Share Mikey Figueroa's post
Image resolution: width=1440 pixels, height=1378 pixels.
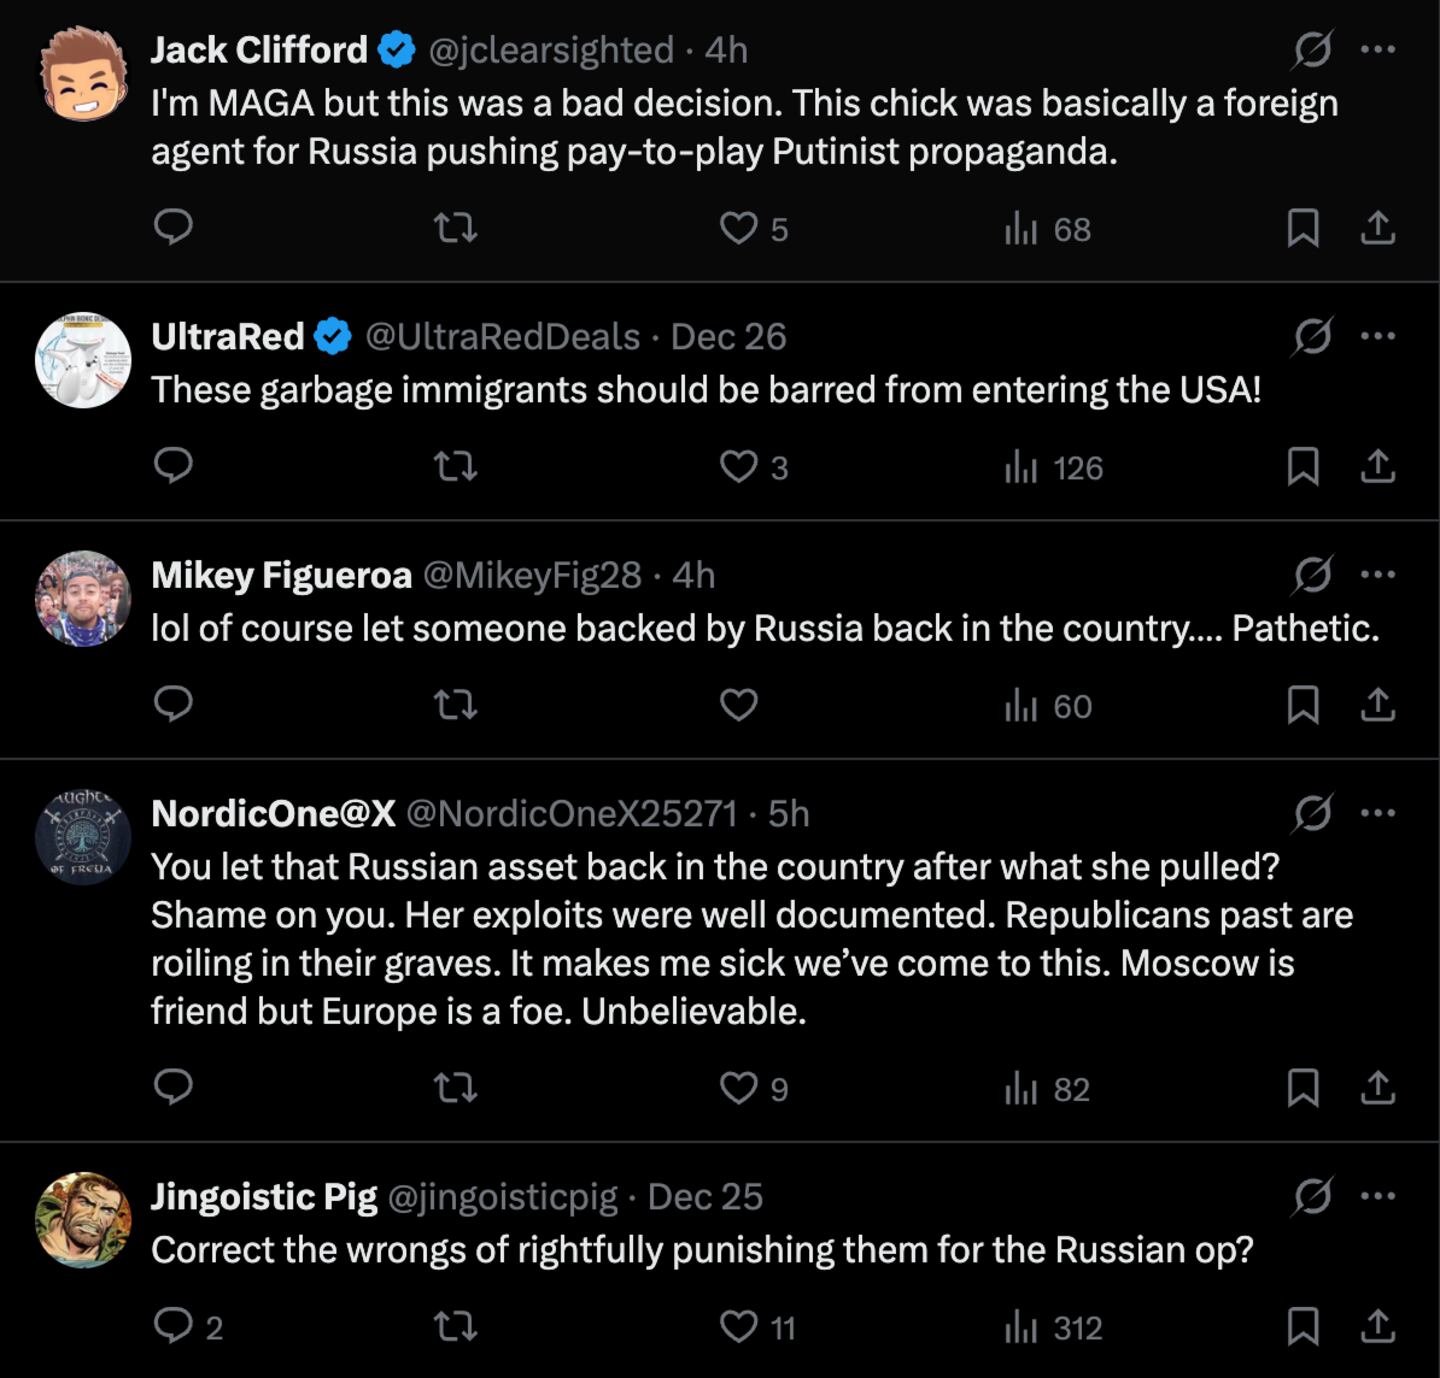point(1377,705)
